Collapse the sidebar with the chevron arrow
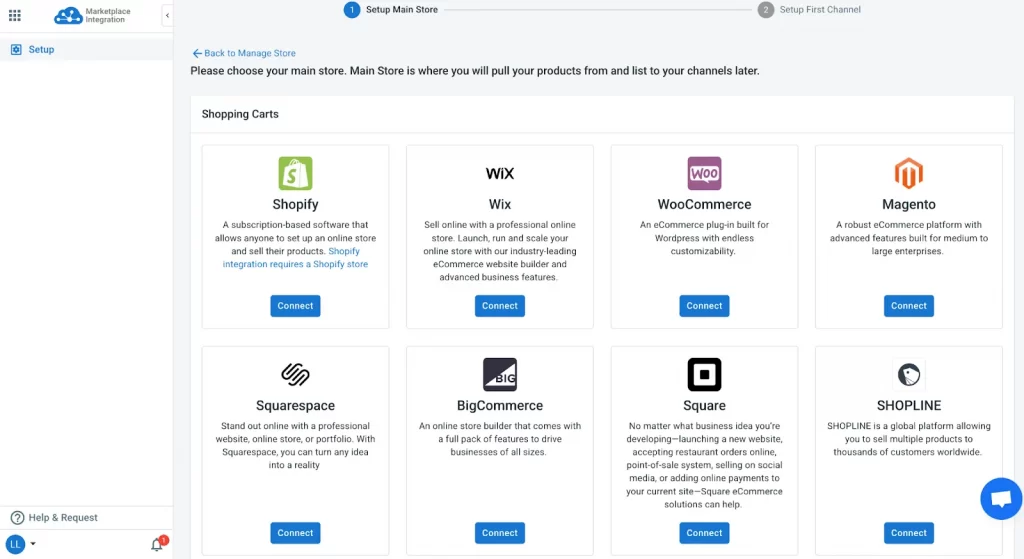The width and height of the screenshot is (1024, 559). click(x=167, y=15)
